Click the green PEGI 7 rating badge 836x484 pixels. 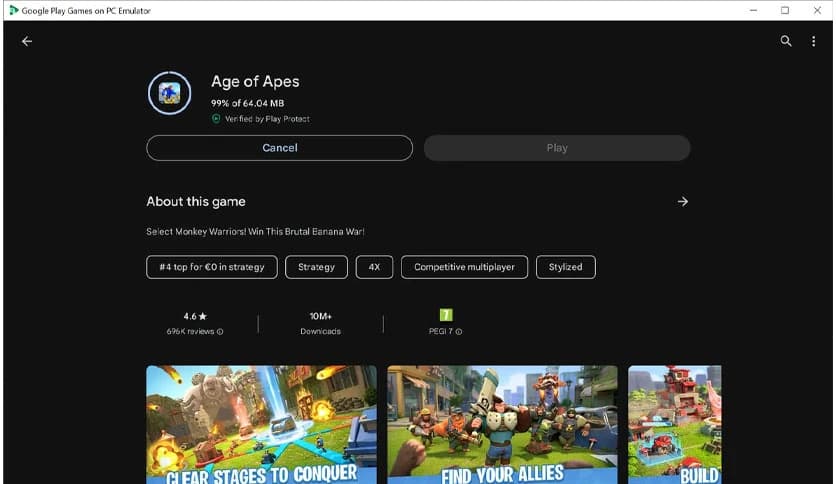point(446,315)
